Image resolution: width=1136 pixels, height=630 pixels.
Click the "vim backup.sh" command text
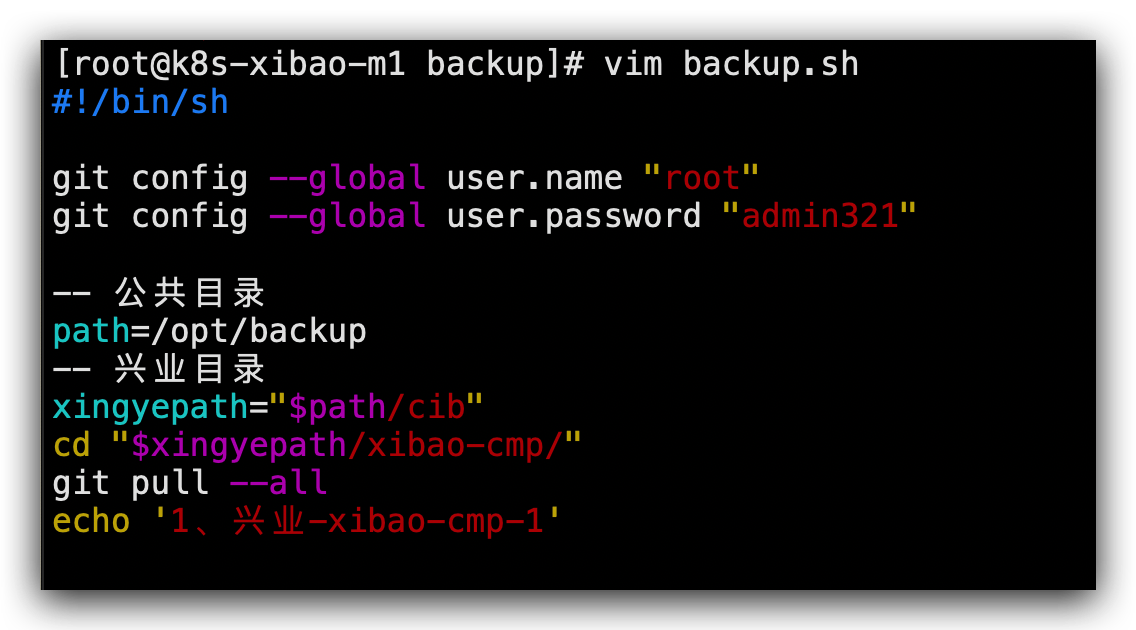tap(731, 65)
